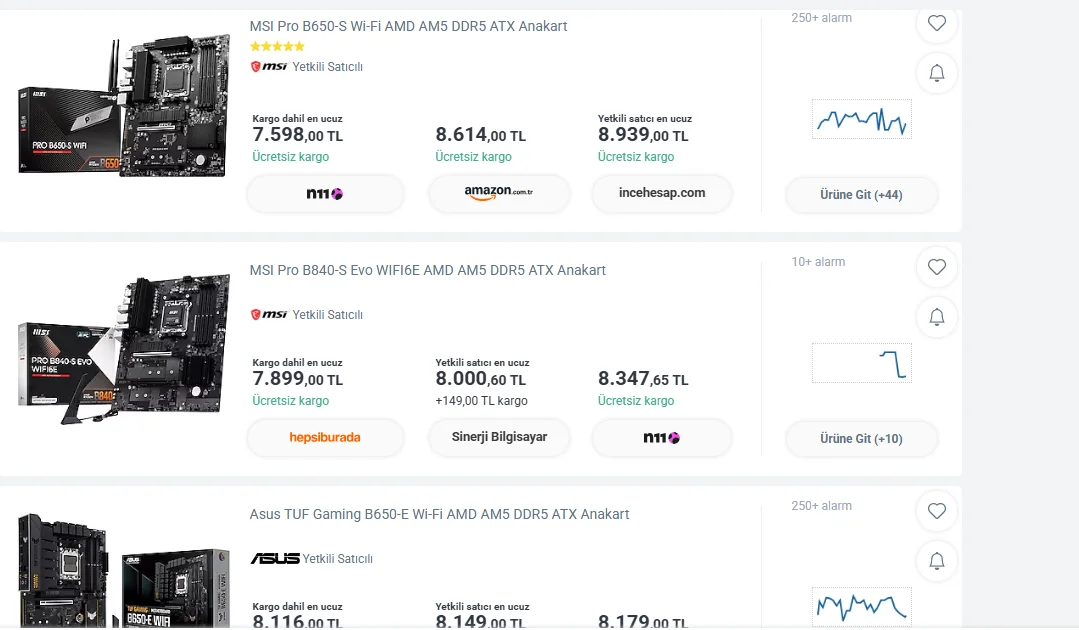Click the 8.939,00 TL price
Image resolution: width=1079 pixels, height=630 pixels.
click(x=643, y=135)
